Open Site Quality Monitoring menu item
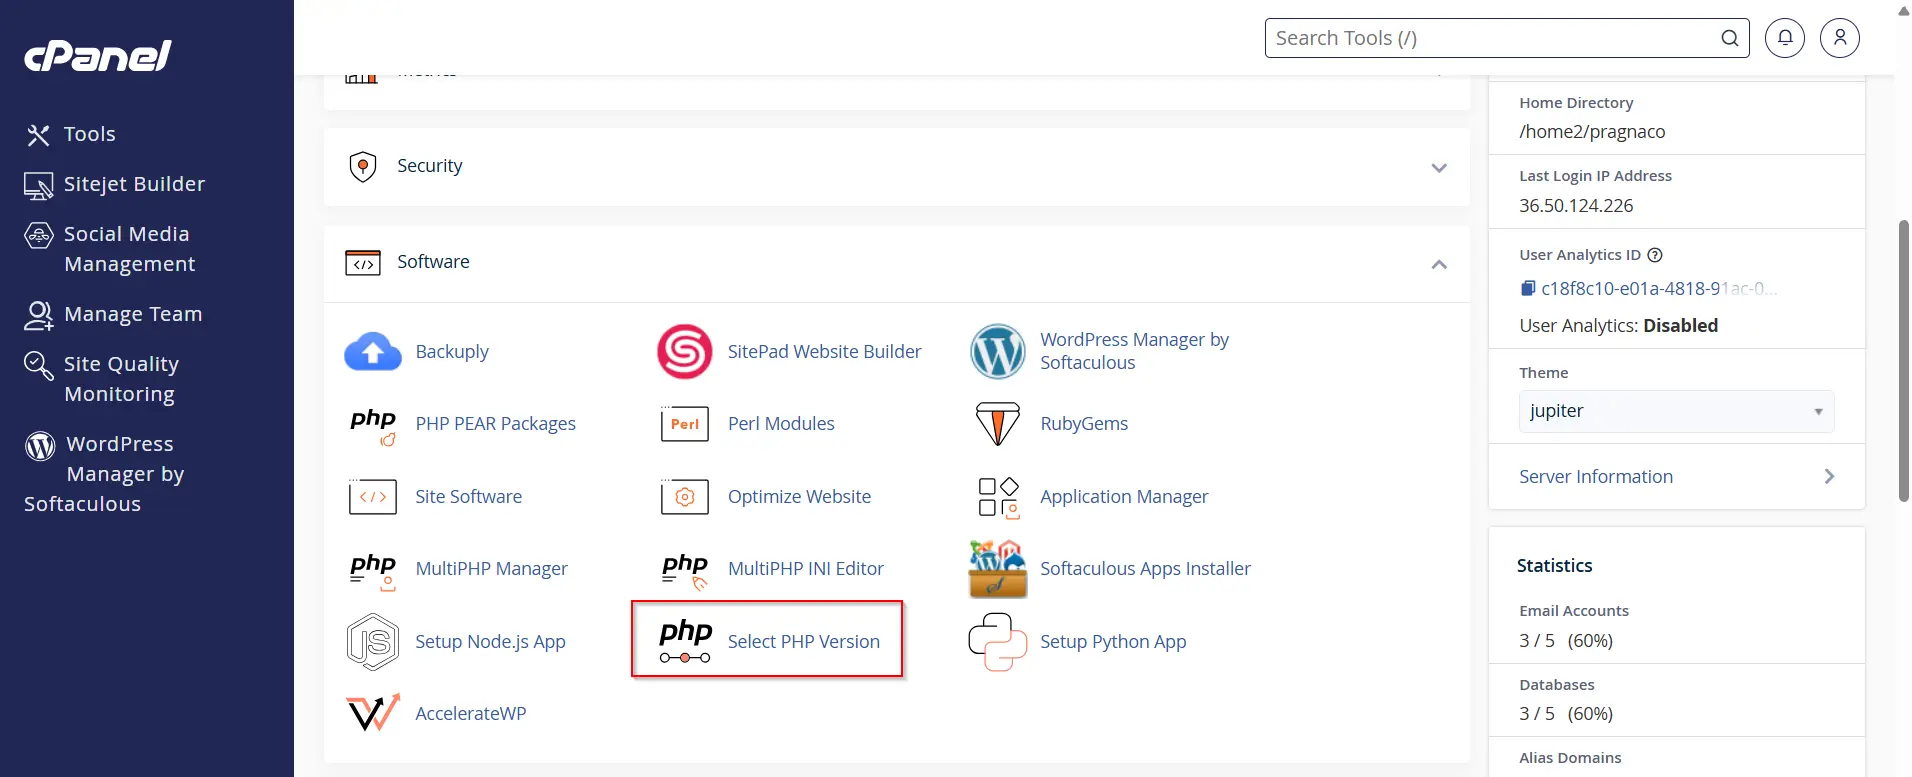 pos(121,379)
